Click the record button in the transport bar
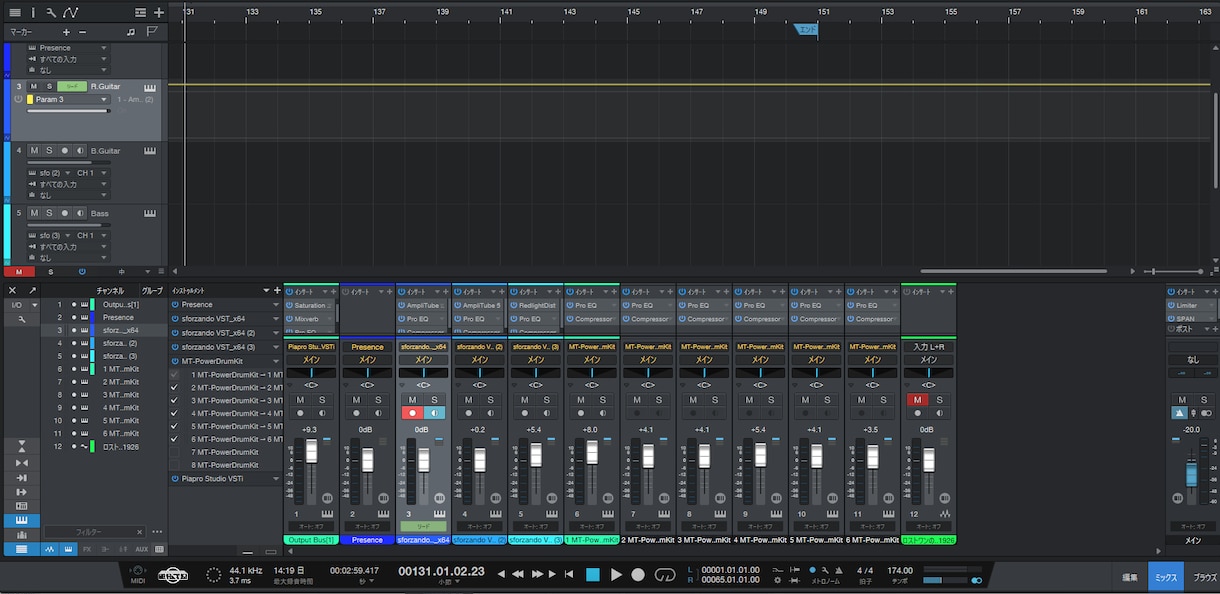1220x594 pixels. 638,574
